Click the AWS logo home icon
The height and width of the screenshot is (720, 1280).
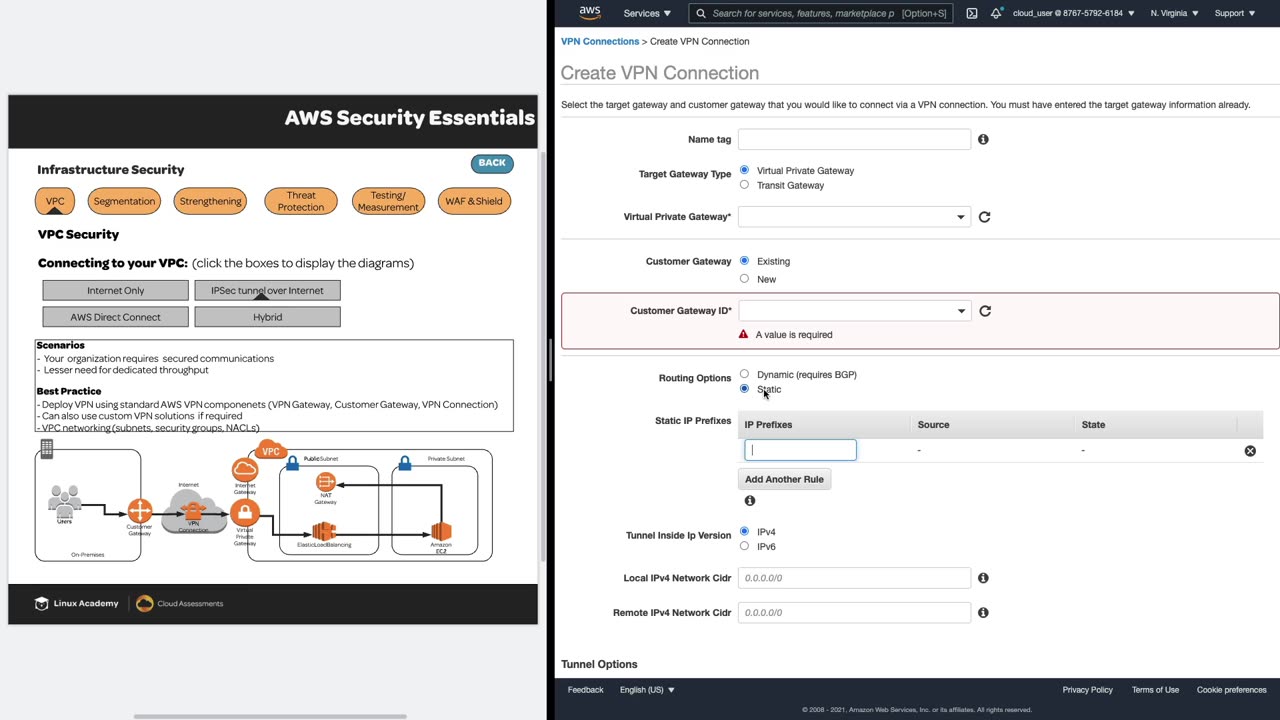pyautogui.click(x=590, y=13)
